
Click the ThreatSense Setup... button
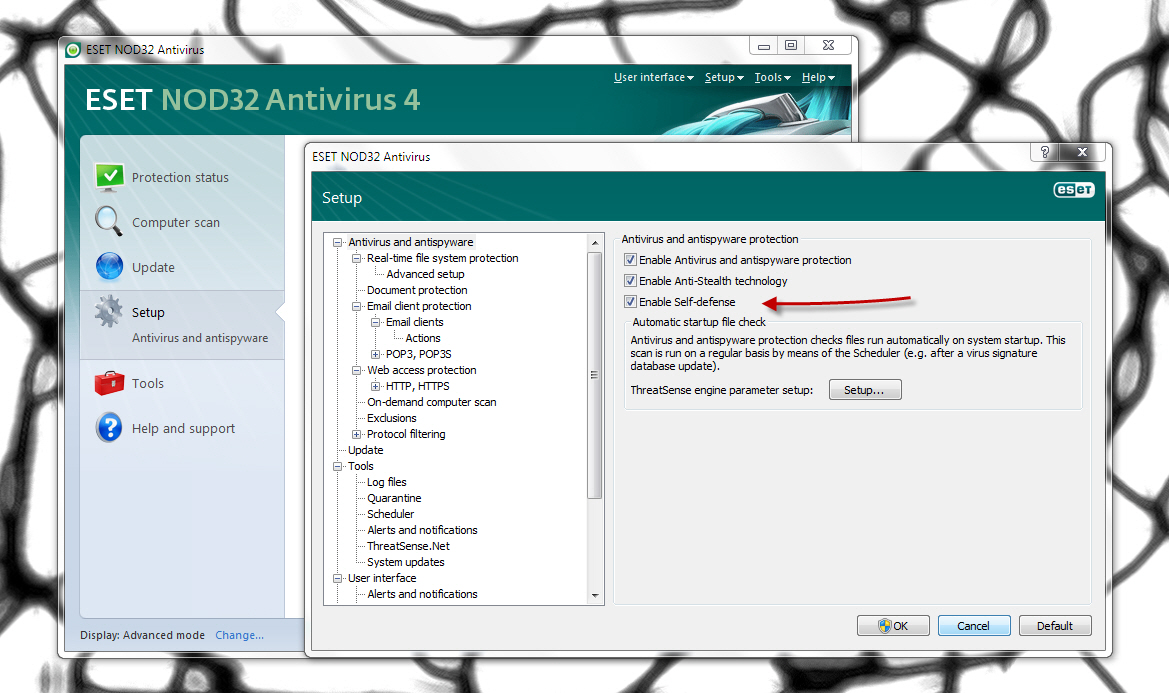pyautogui.click(x=865, y=390)
